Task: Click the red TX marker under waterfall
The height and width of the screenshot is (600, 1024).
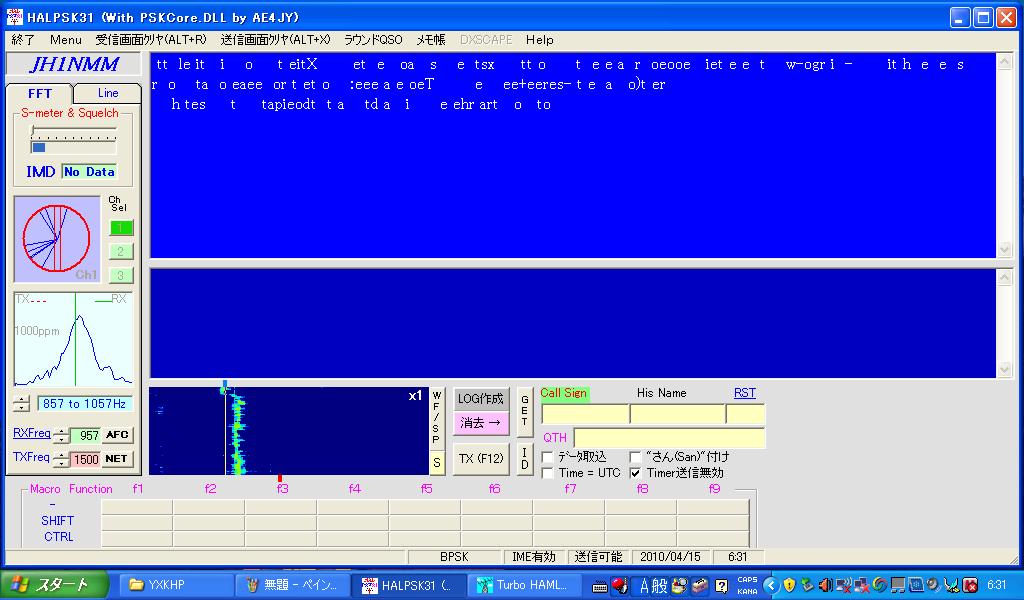Action: 280,479
